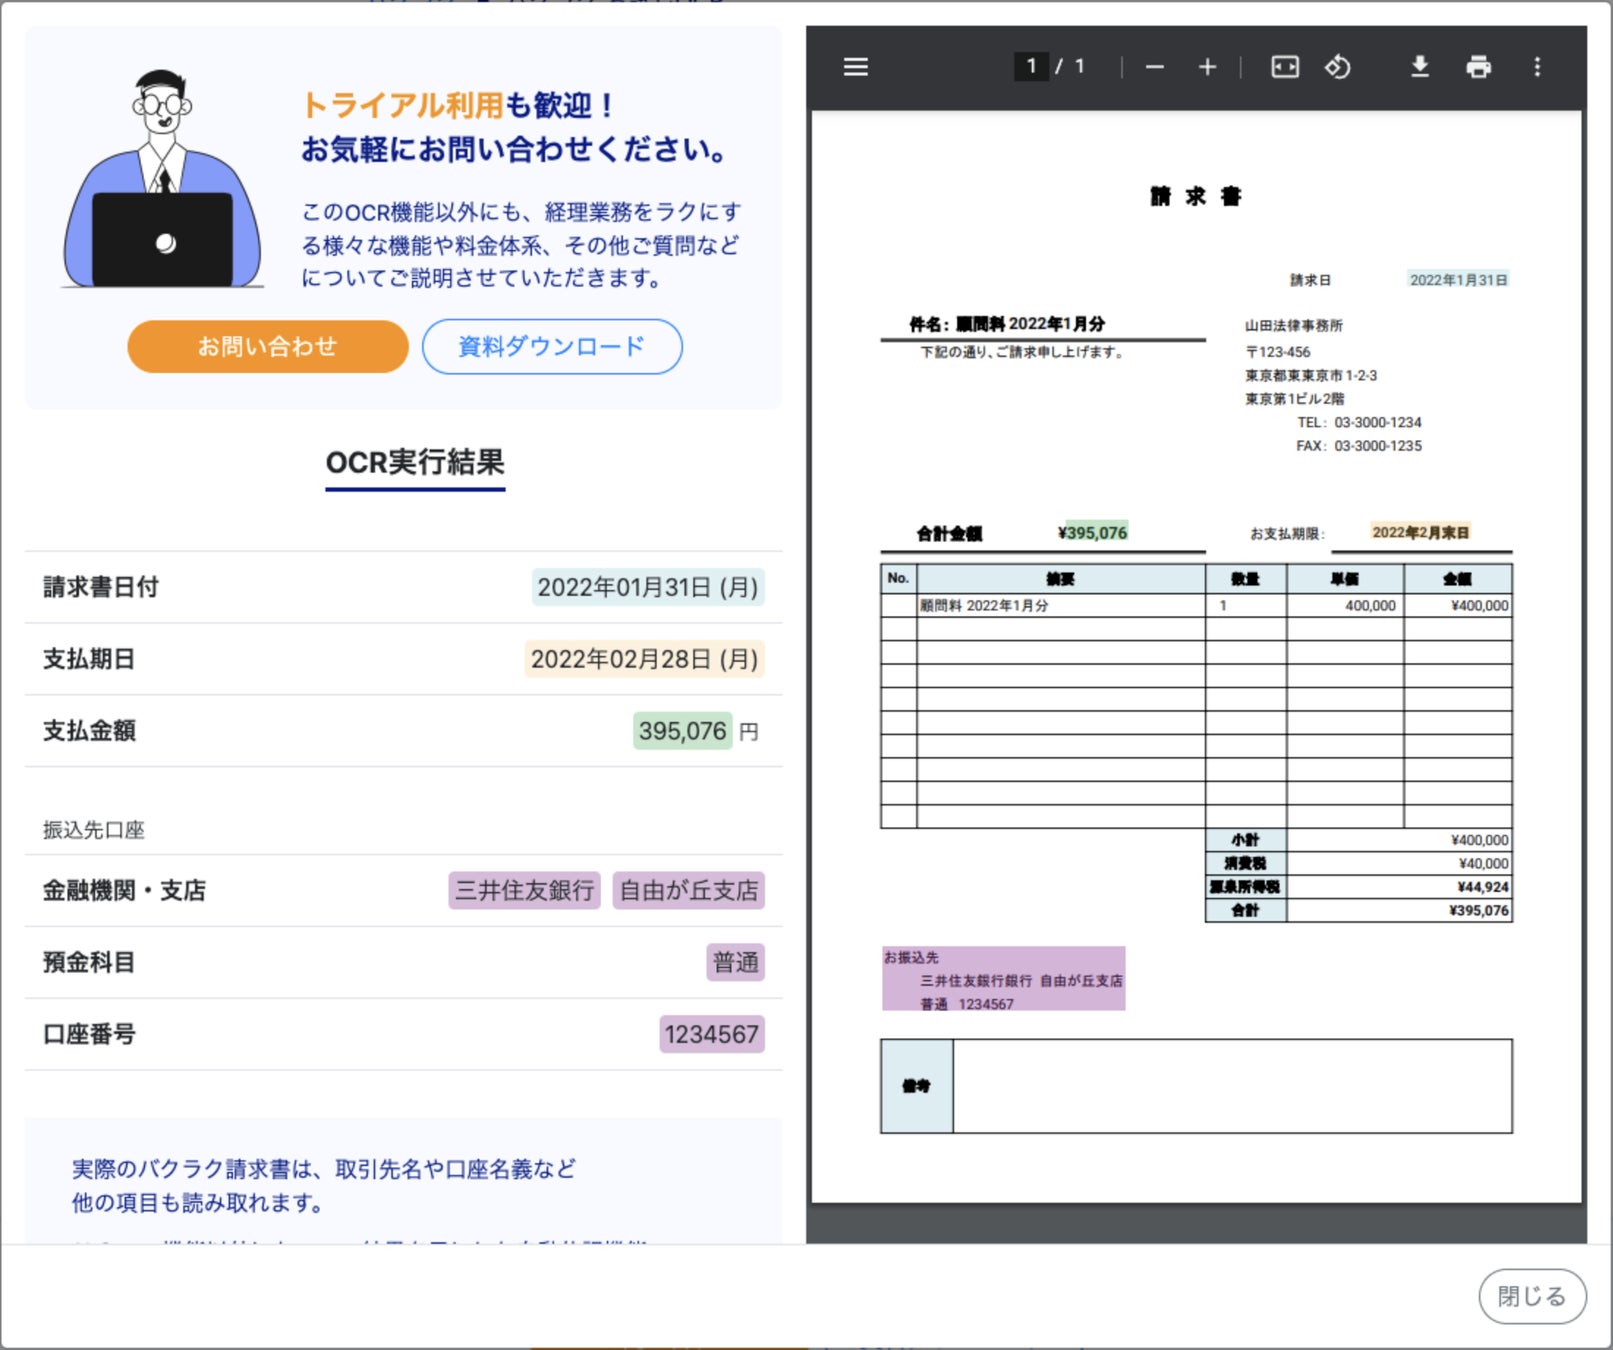Select the invoice date 2022年01月31日 value
The width and height of the screenshot is (1613, 1350).
tap(647, 587)
